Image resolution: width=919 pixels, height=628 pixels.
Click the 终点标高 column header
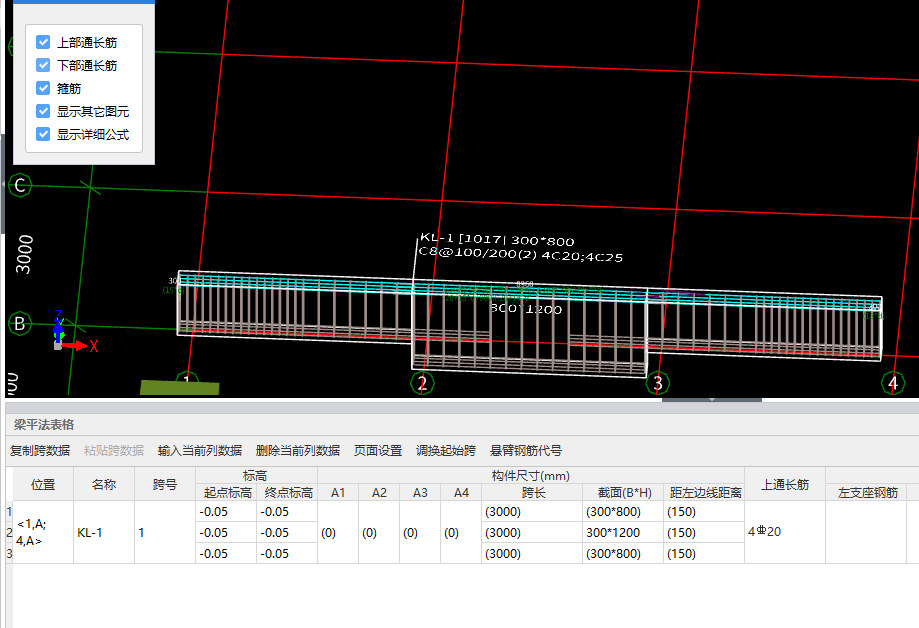(x=287, y=493)
